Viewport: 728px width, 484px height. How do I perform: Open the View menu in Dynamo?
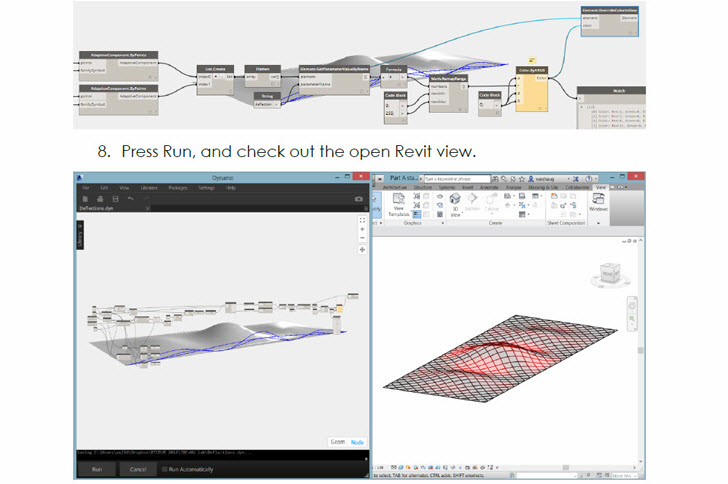point(124,188)
